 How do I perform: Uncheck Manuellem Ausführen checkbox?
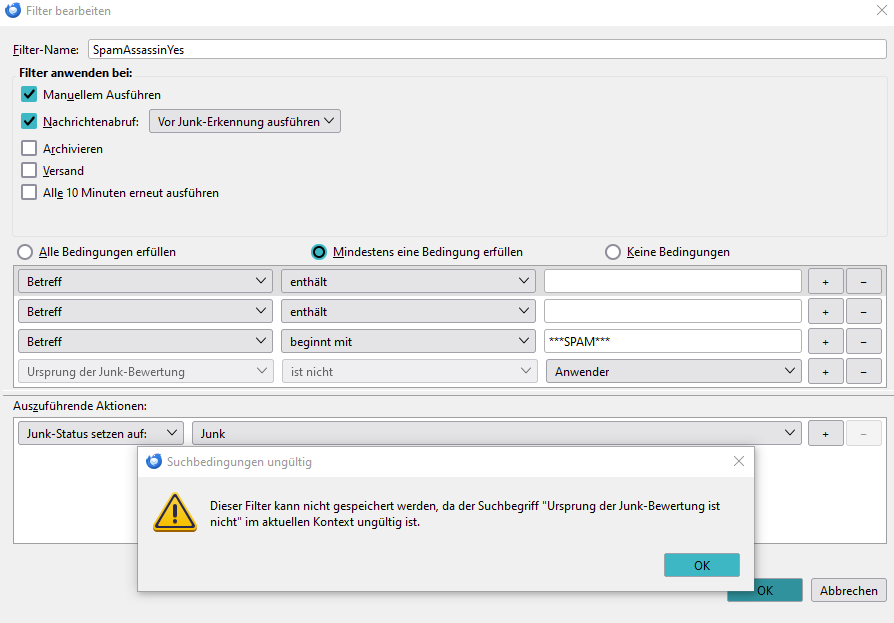pos(29,94)
